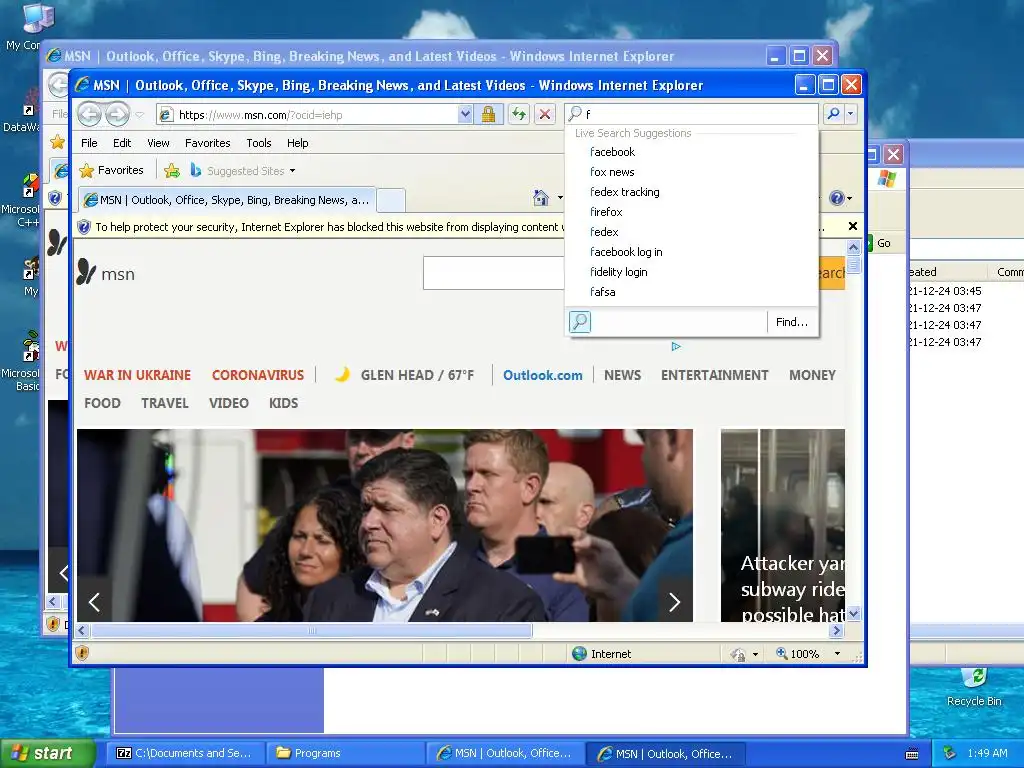Screen dimensions: 1024x768
Task: Click the blue Help question mark icon
Action: tap(837, 198)
